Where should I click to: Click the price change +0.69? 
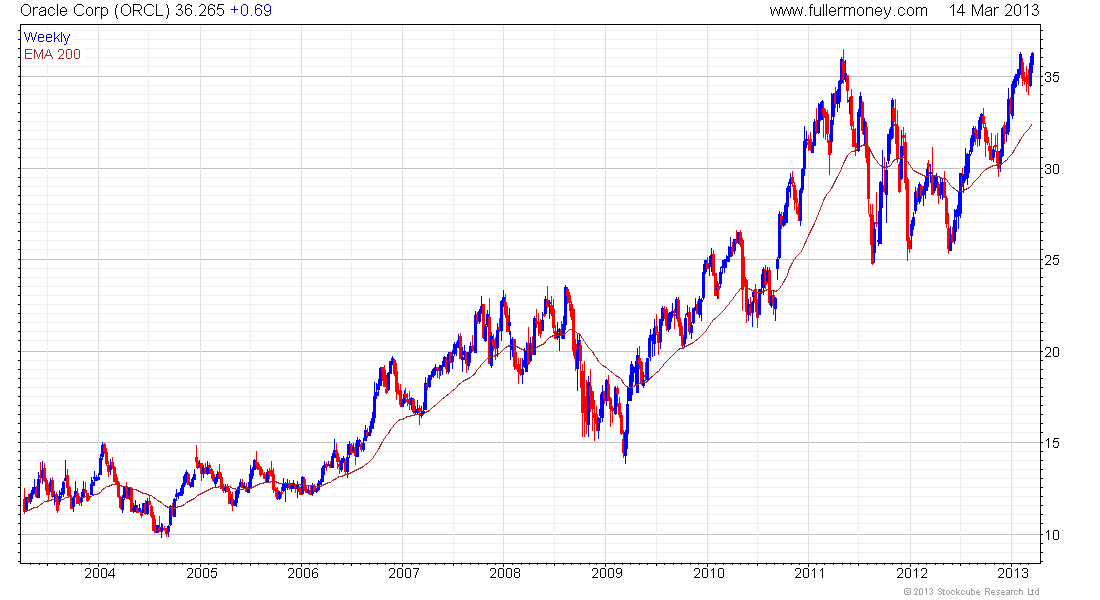tap(251, 11)
